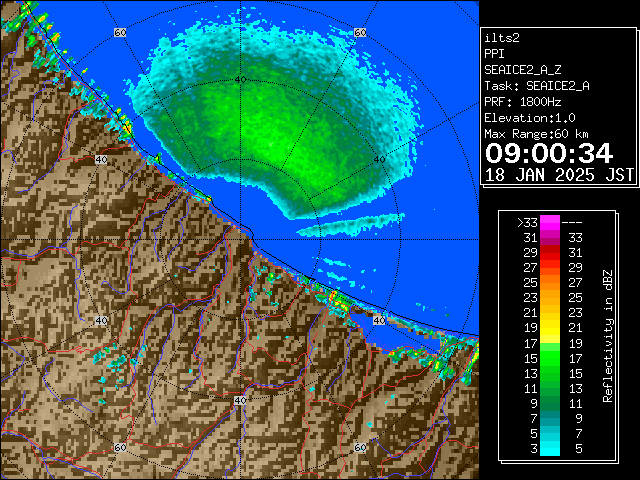Click the '60' ring label at map's upper left
Image resolution: width=640 pixels, height=480 pixels.
[120, 32]
